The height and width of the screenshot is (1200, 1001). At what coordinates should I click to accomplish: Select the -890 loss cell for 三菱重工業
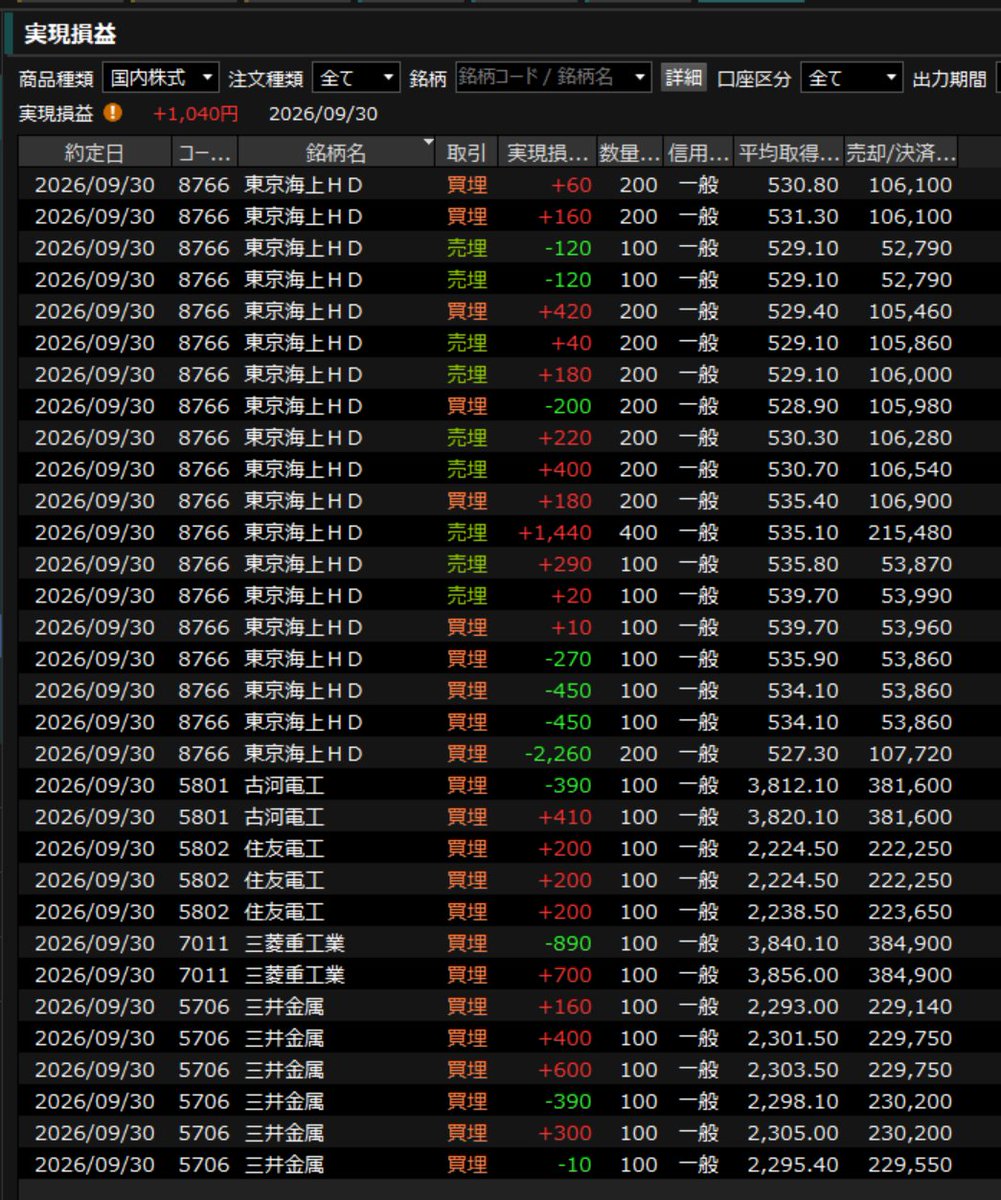(568, 944)
